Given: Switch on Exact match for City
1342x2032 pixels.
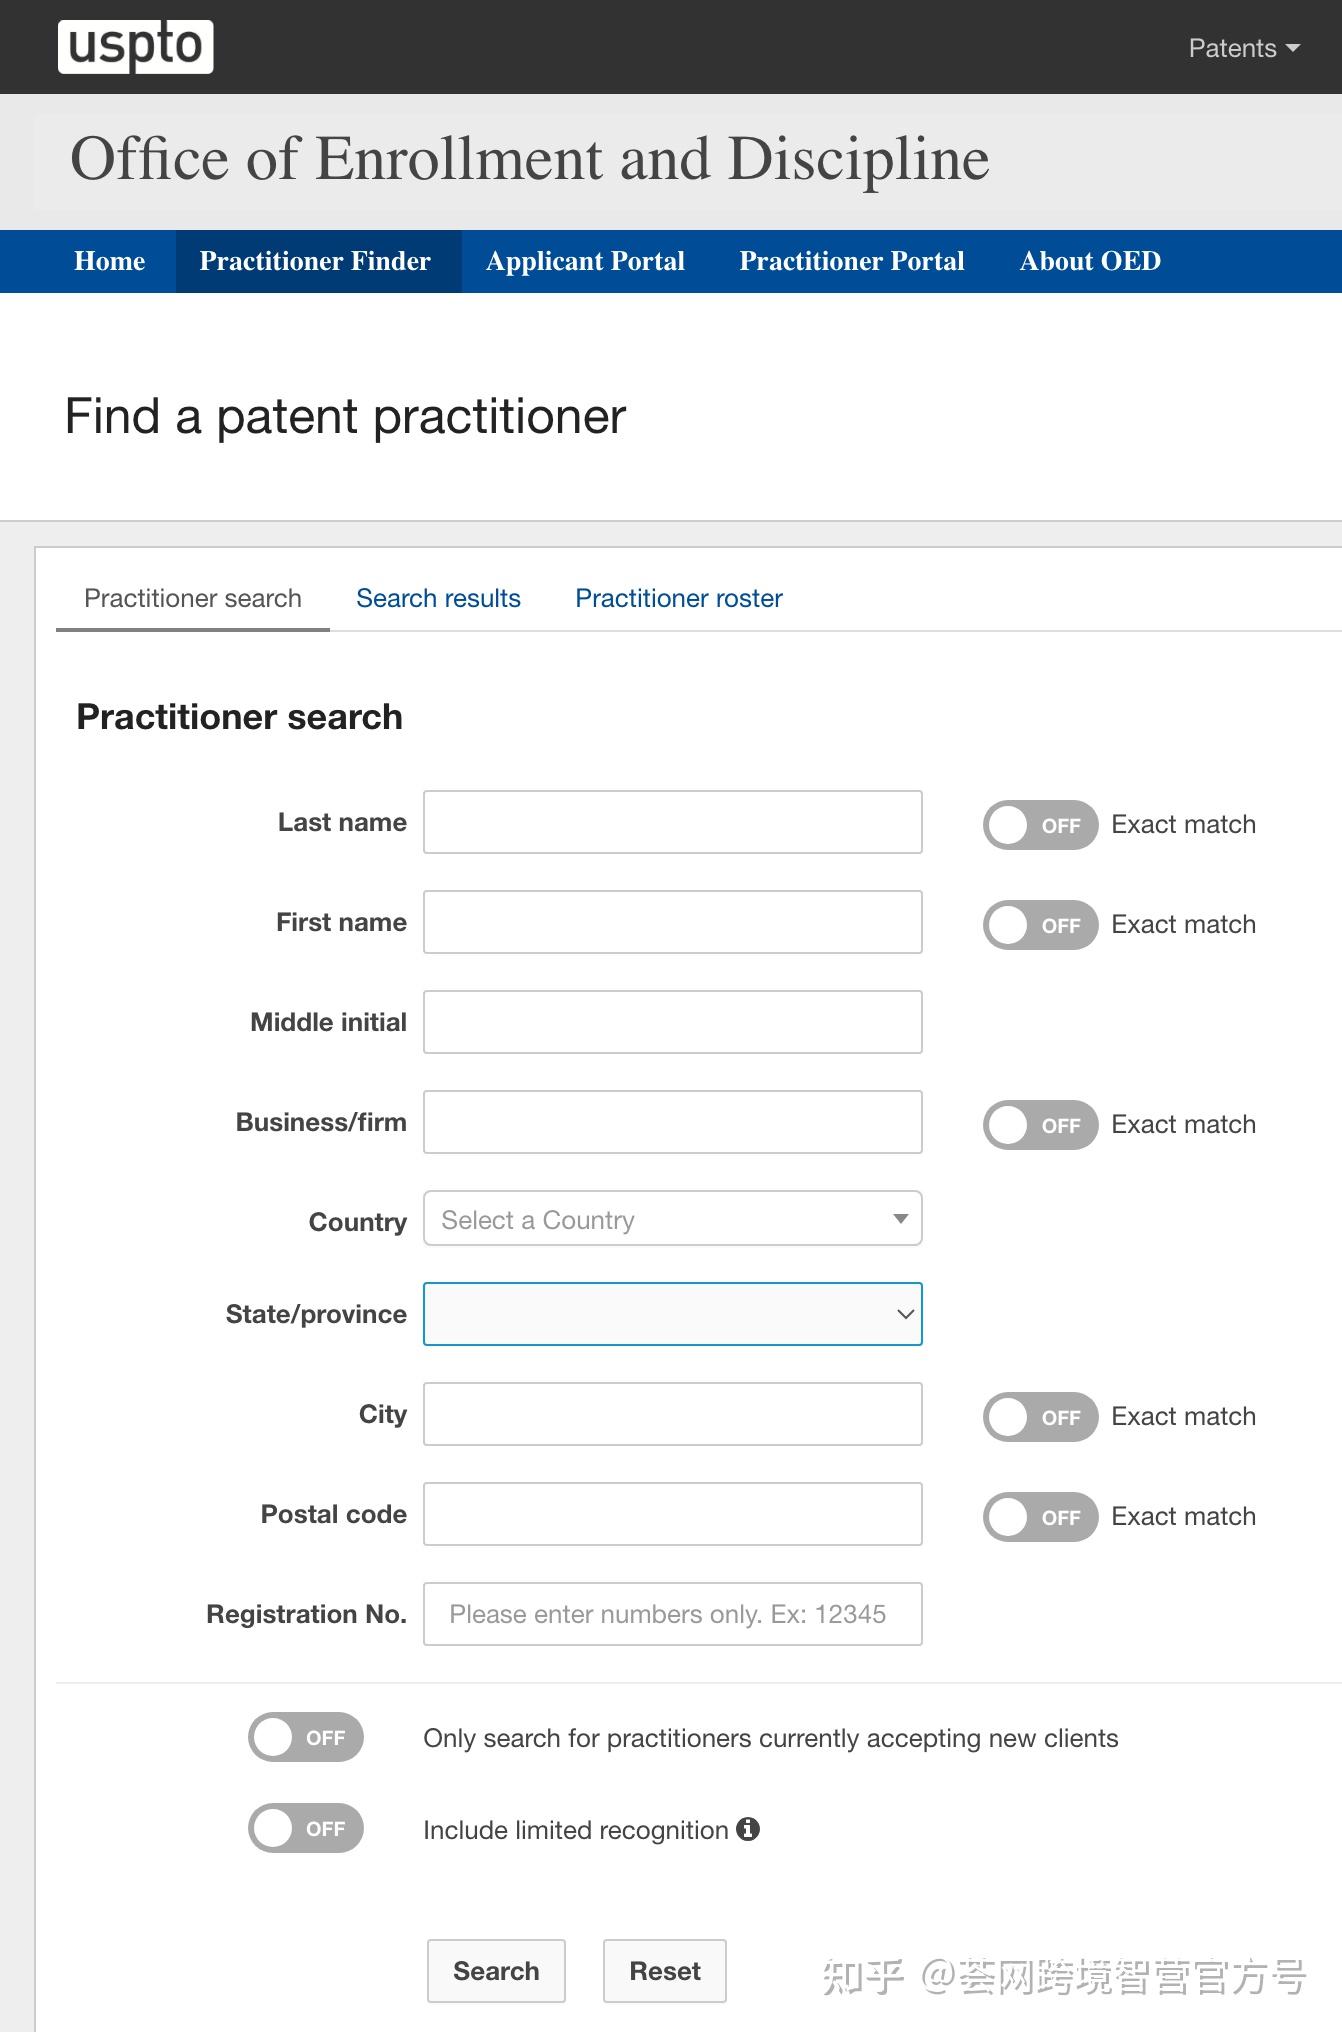Looking at the screenshot, I should (x=1040, y=1417).
